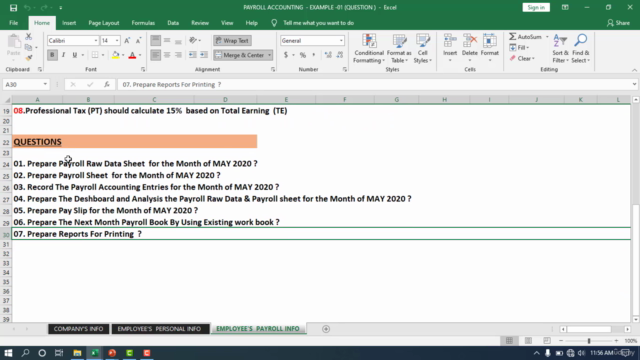
Task: Open Format as Table
Action: click(399, 48)
